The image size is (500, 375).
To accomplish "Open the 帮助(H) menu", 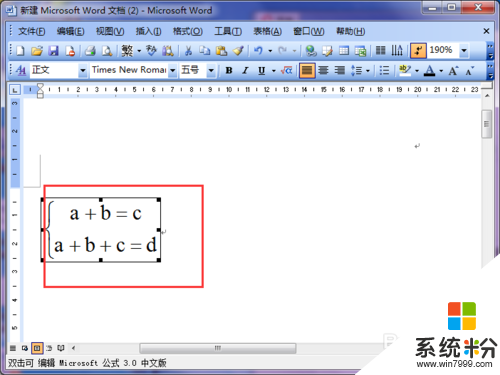I will 350,31.
